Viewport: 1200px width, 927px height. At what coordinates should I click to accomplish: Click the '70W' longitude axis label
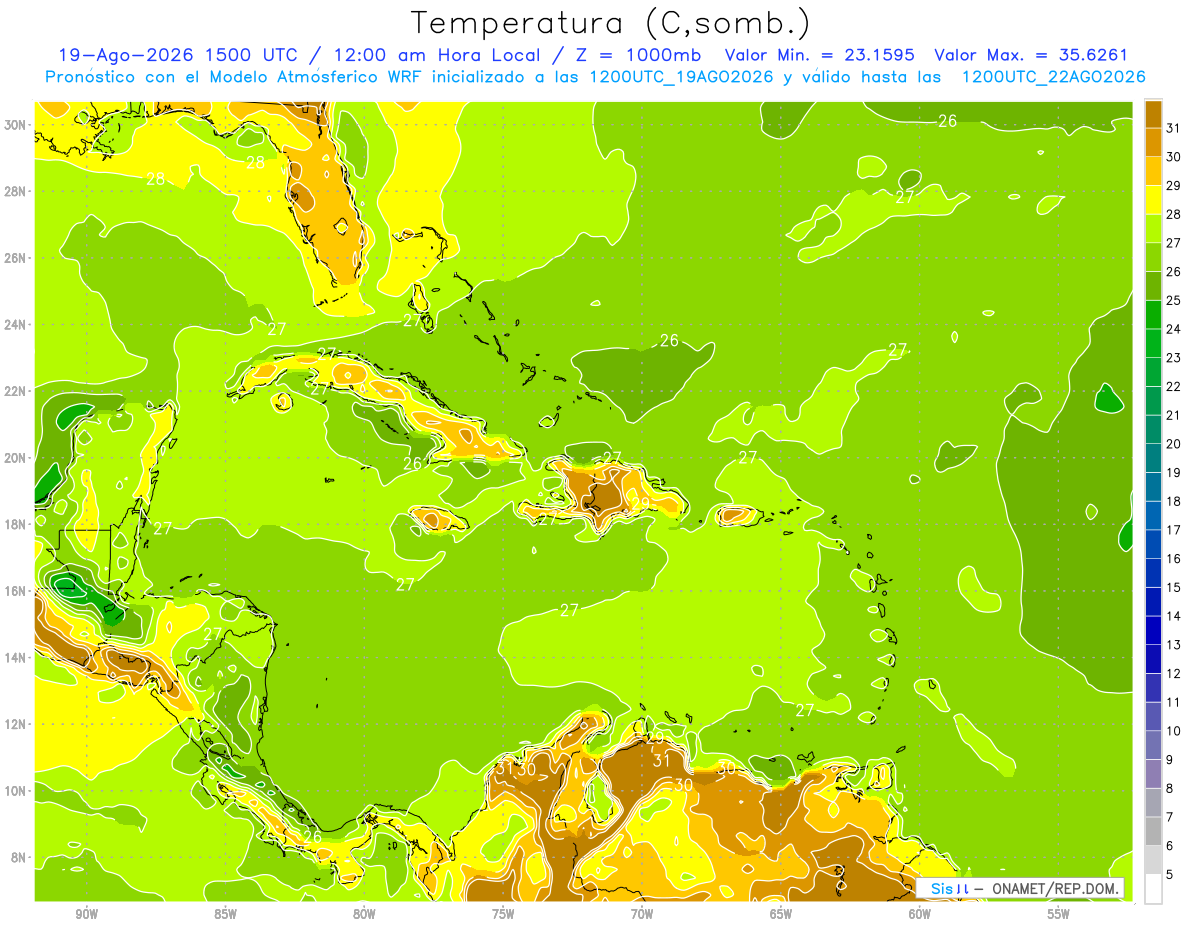642,914
